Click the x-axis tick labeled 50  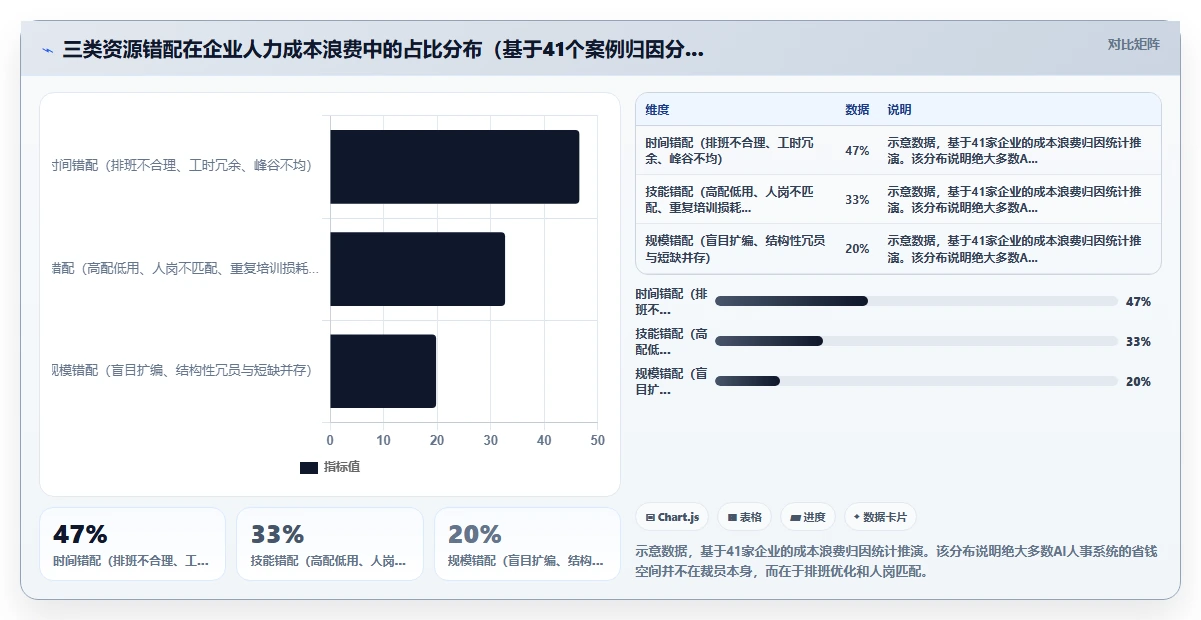pyautogui.click(x=597, y=441)
